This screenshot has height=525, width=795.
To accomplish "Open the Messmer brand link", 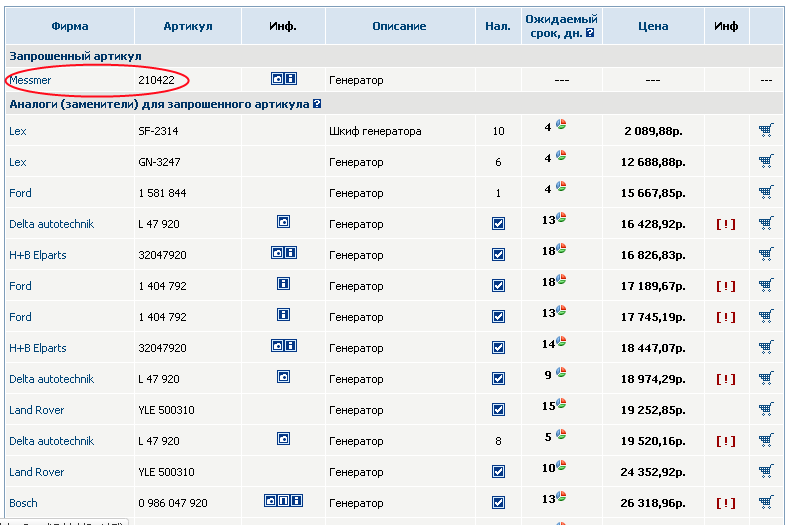I will click(x=30, y=80).
